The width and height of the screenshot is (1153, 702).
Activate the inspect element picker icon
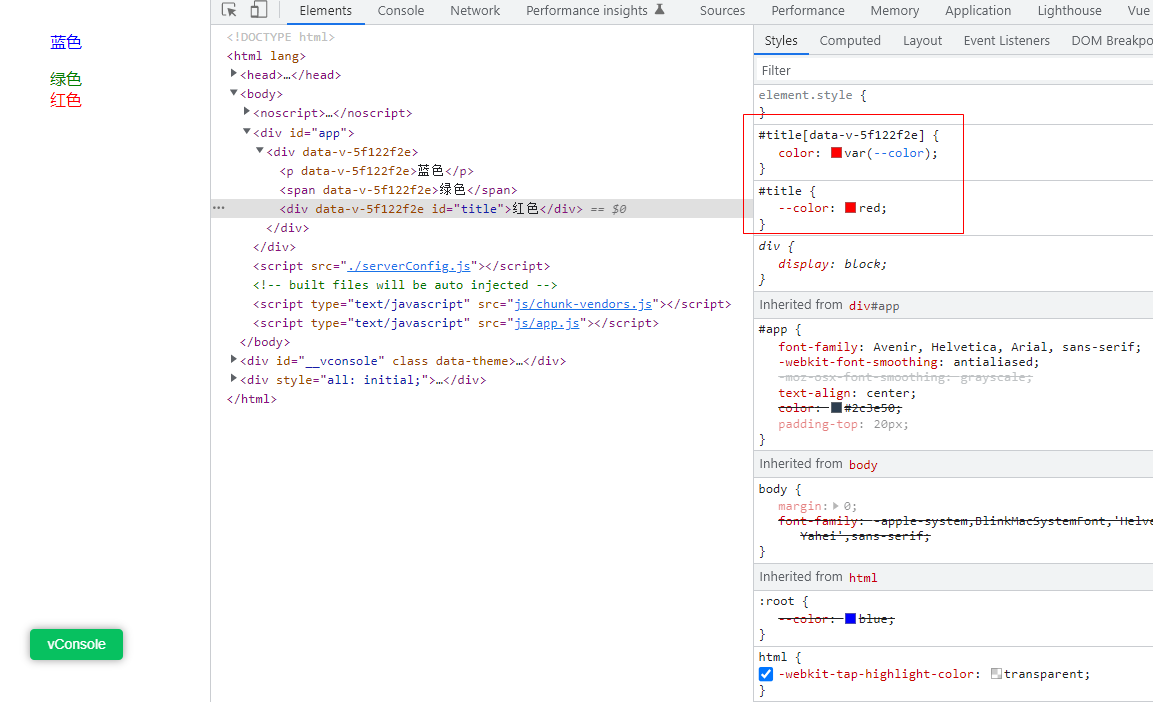tap(229, 10)
